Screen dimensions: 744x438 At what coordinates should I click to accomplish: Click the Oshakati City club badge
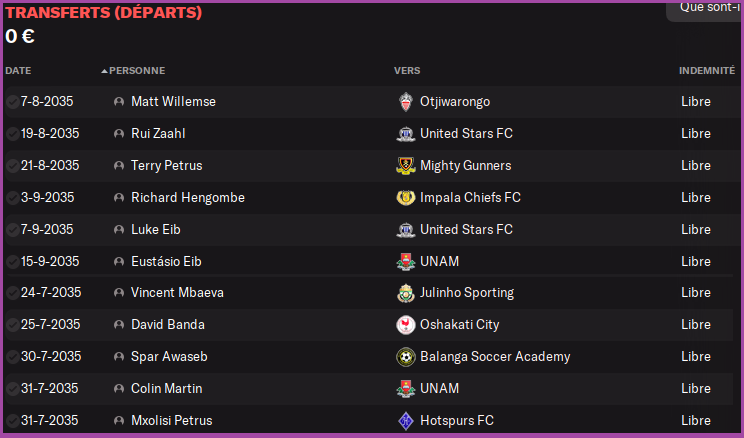pyautogui.click(x=405, y=325)
